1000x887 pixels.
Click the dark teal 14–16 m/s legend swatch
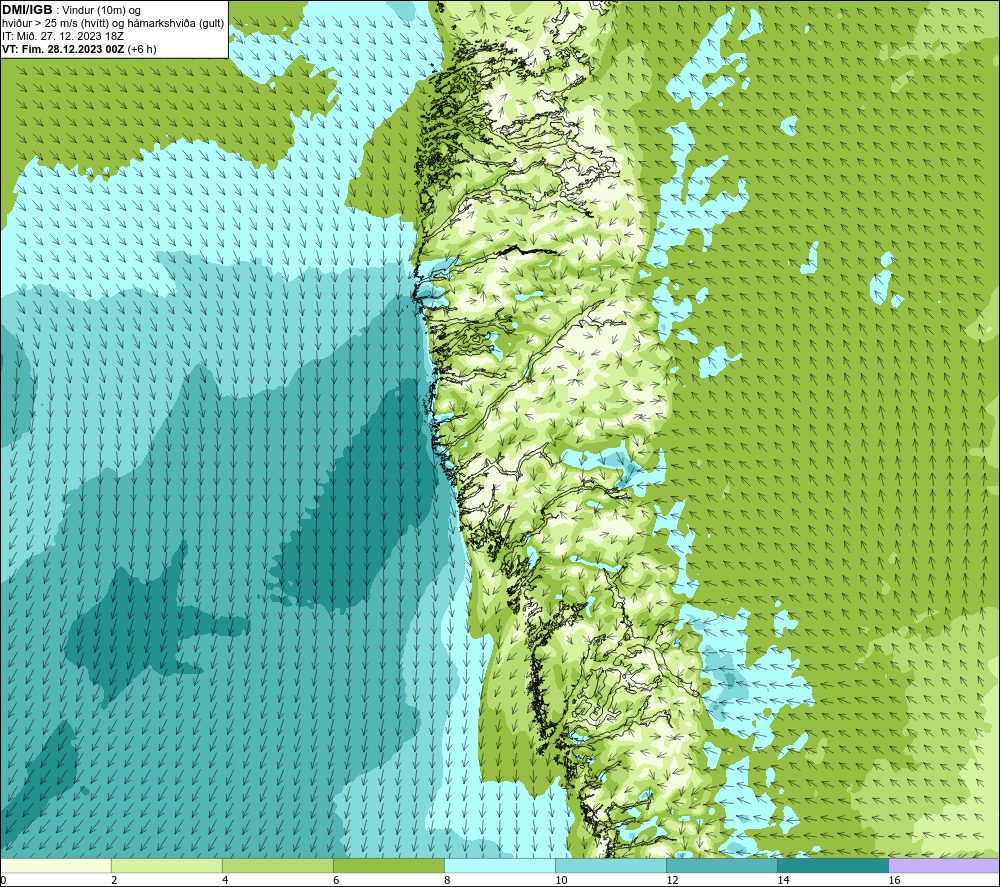pos(833,866)
